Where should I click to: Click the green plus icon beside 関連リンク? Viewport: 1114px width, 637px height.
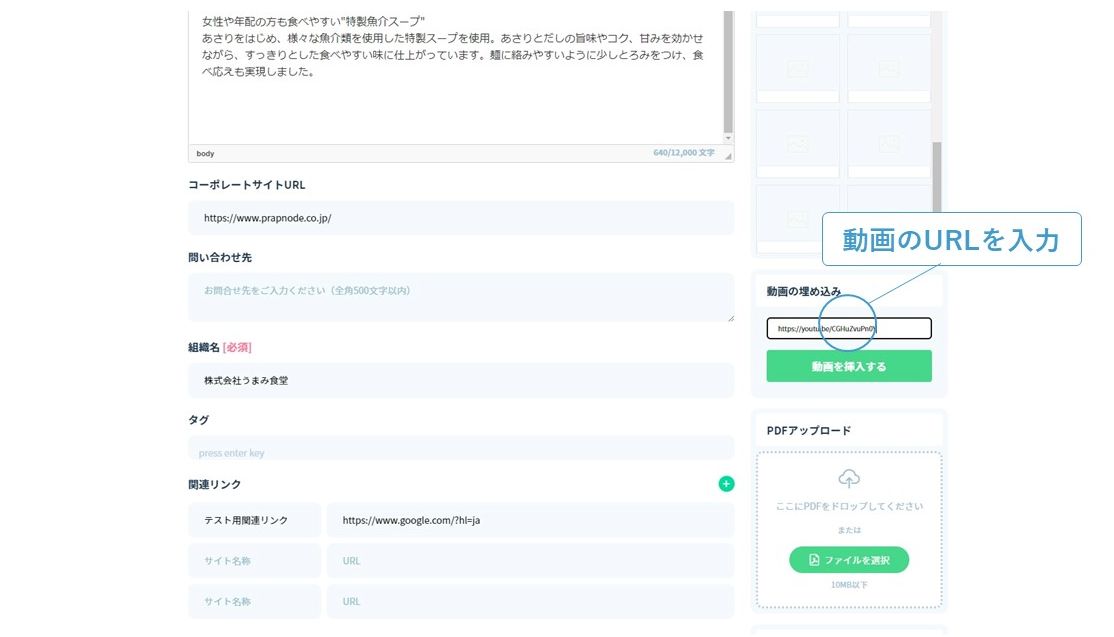(x=726, y=484)
